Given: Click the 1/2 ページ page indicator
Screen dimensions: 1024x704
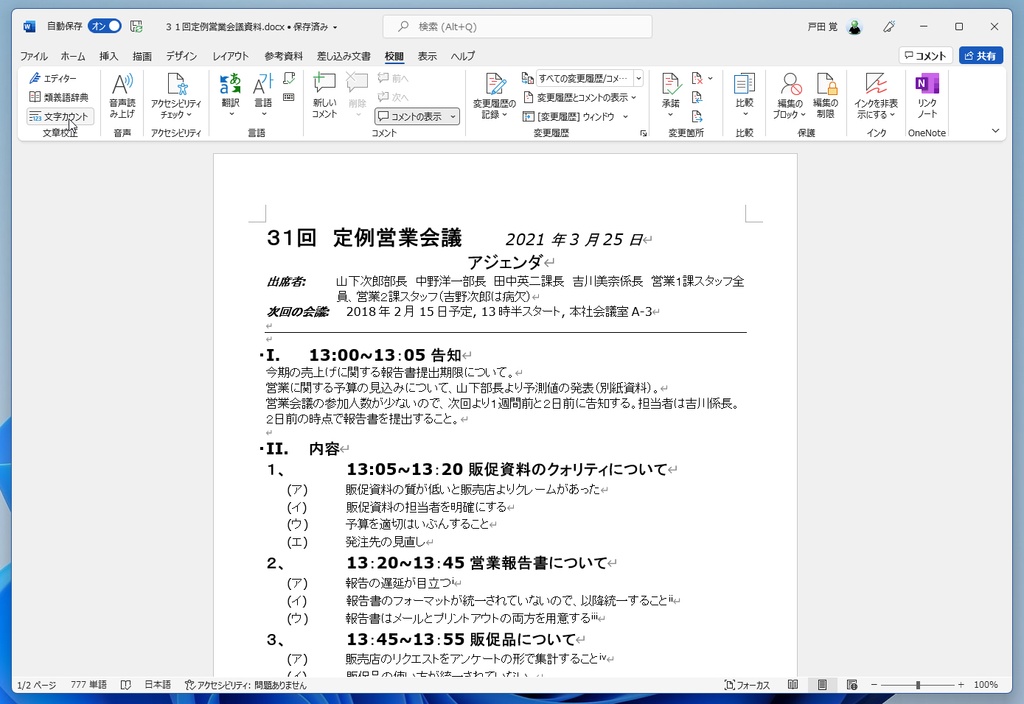Looking at the screenshot, I should 37,685.
